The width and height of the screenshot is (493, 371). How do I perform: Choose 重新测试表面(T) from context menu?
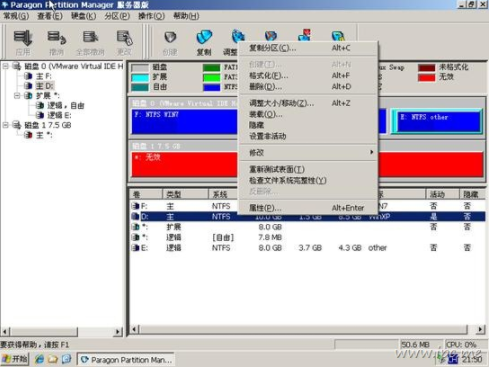click(x=308, y=169)
